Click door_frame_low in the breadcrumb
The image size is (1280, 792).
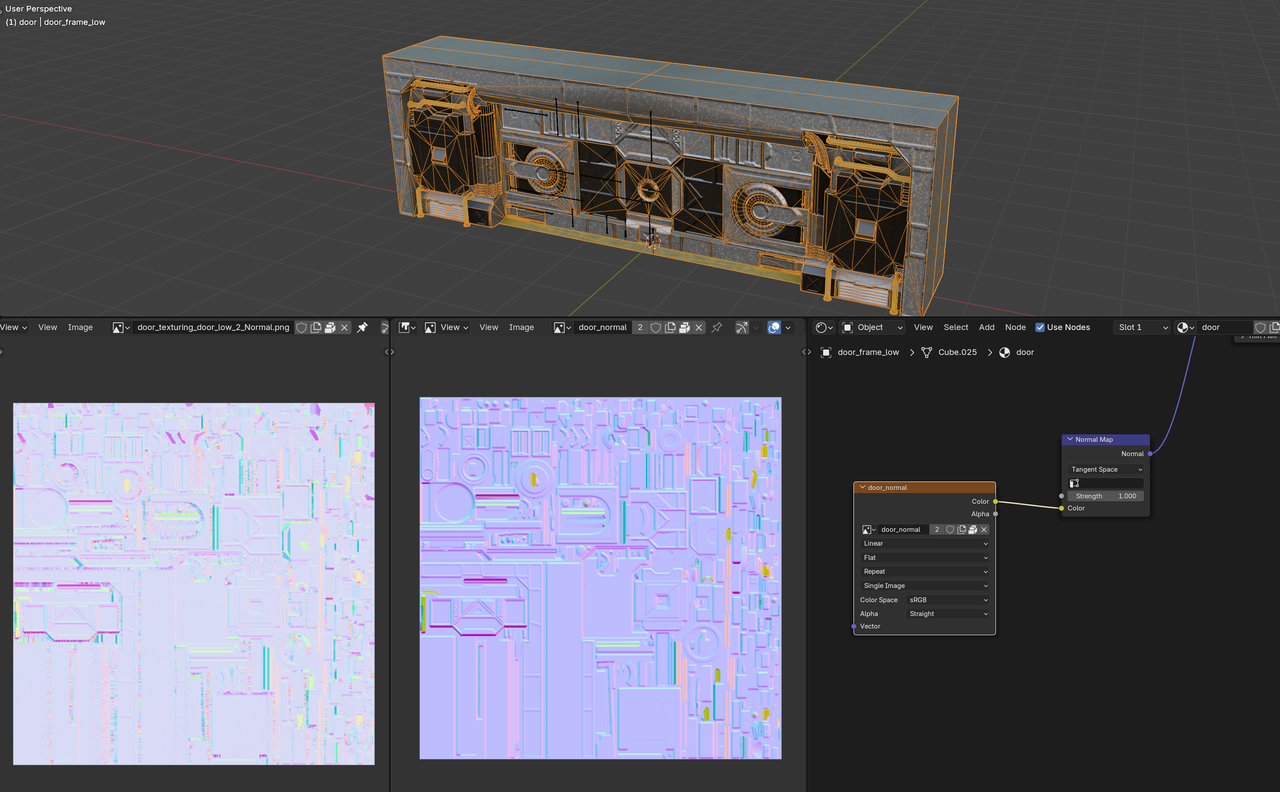point(868,352)
